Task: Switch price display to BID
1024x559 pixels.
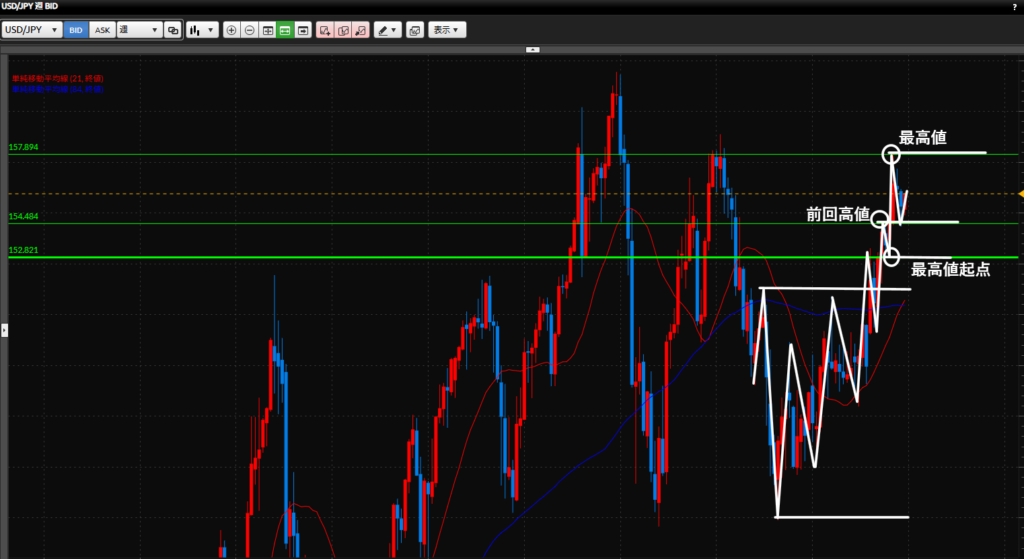Action: (76, 30)
